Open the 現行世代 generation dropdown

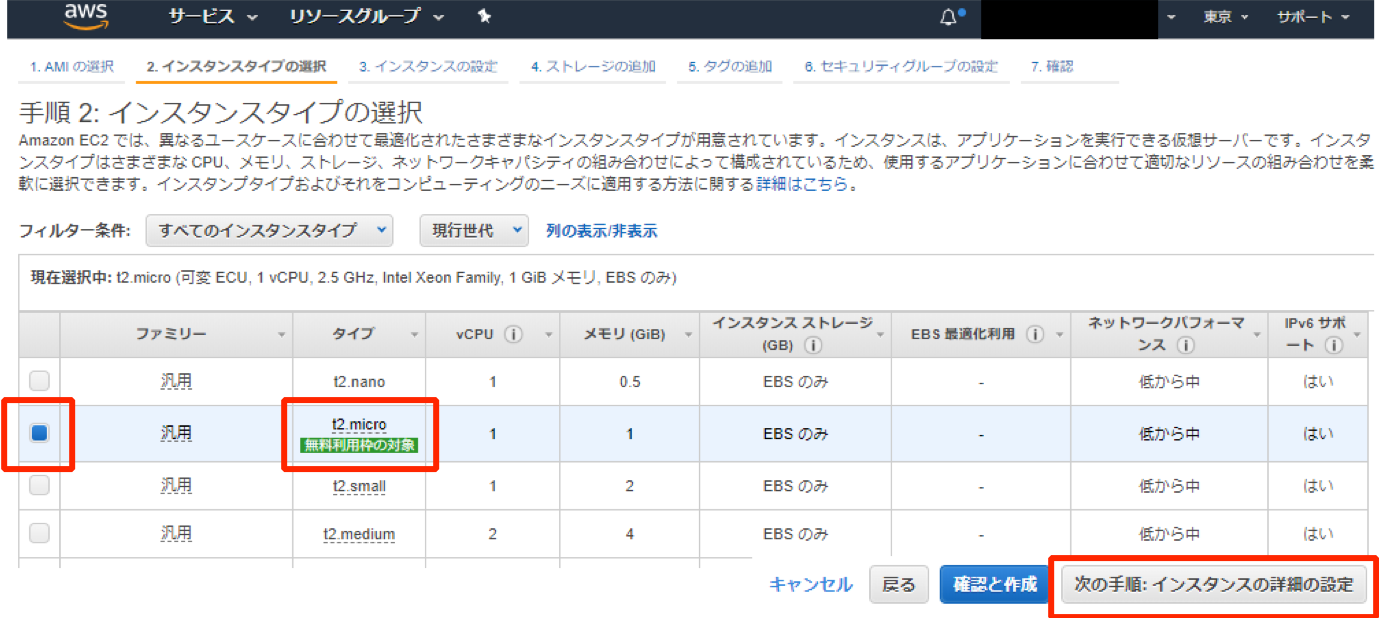tap(474, 230)
